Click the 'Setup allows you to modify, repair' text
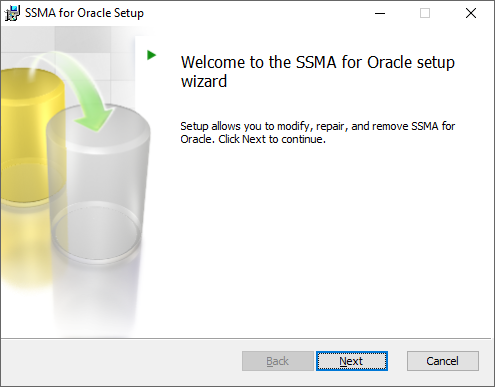The height and width of the screenshot is (387, 495). point(318,132)
